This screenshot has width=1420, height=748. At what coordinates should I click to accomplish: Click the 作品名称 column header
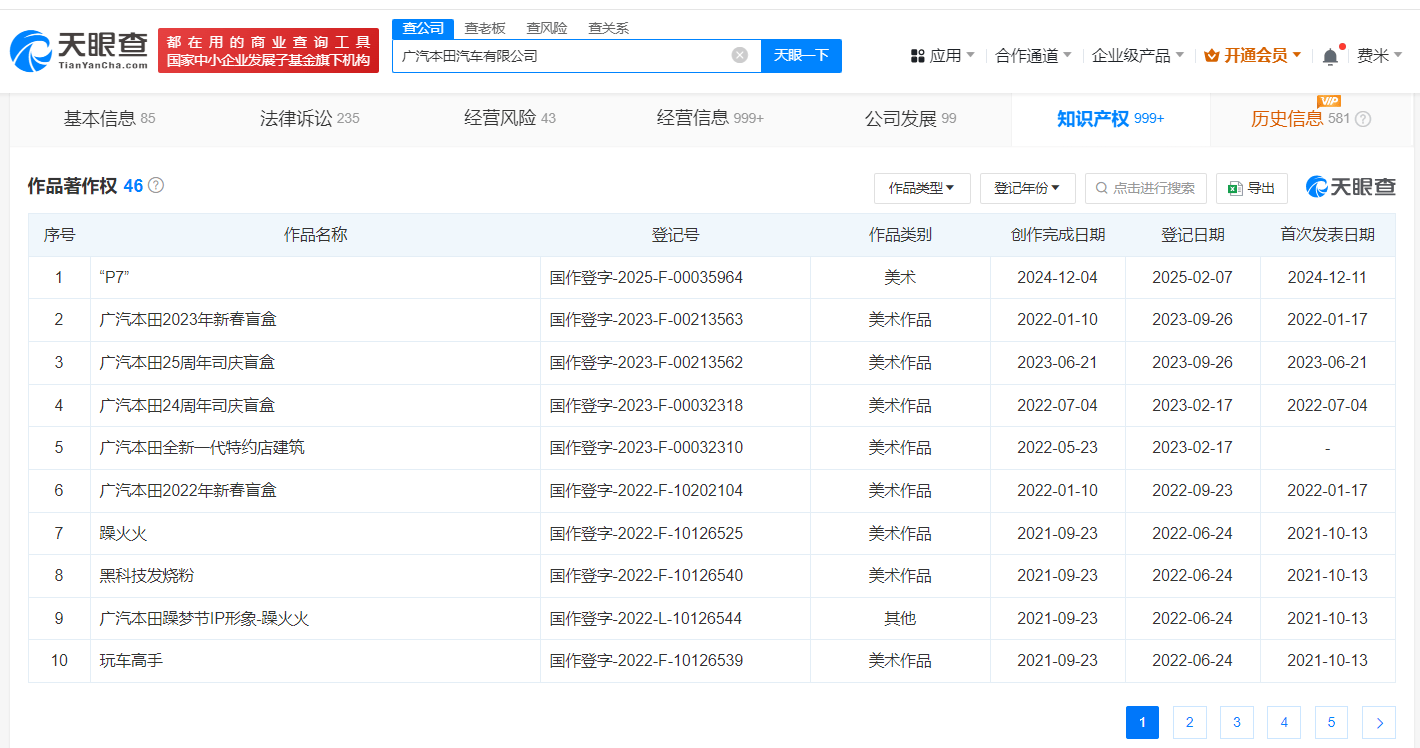click(315, 234)
